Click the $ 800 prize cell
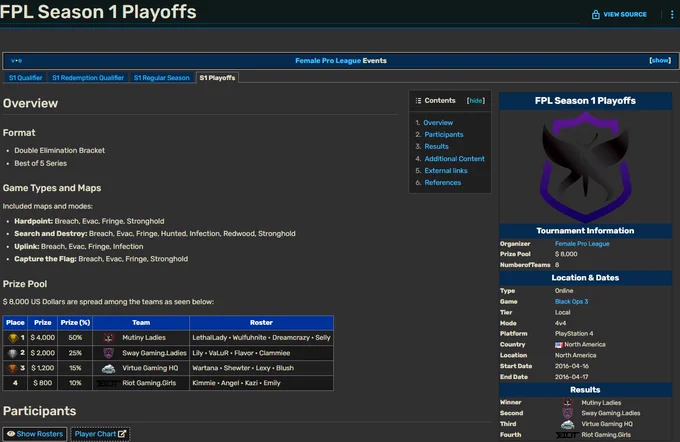 point(42,383)
